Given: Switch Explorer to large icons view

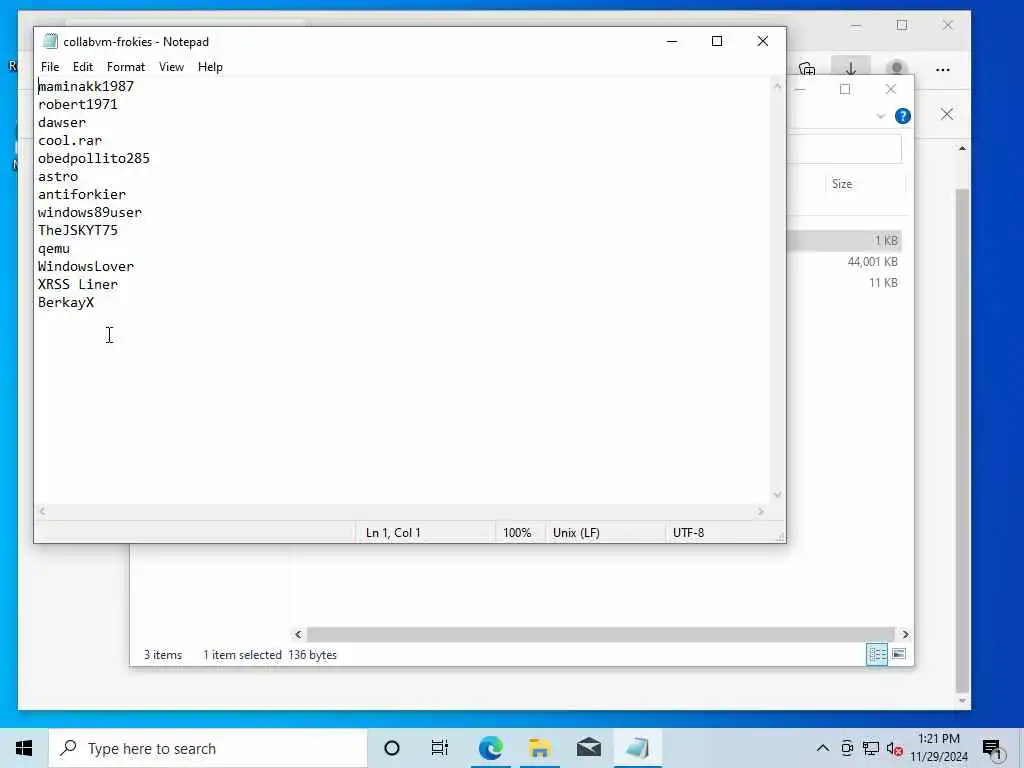Looking at the screenshot, I should pyautogui.click(x=899, y=654).
